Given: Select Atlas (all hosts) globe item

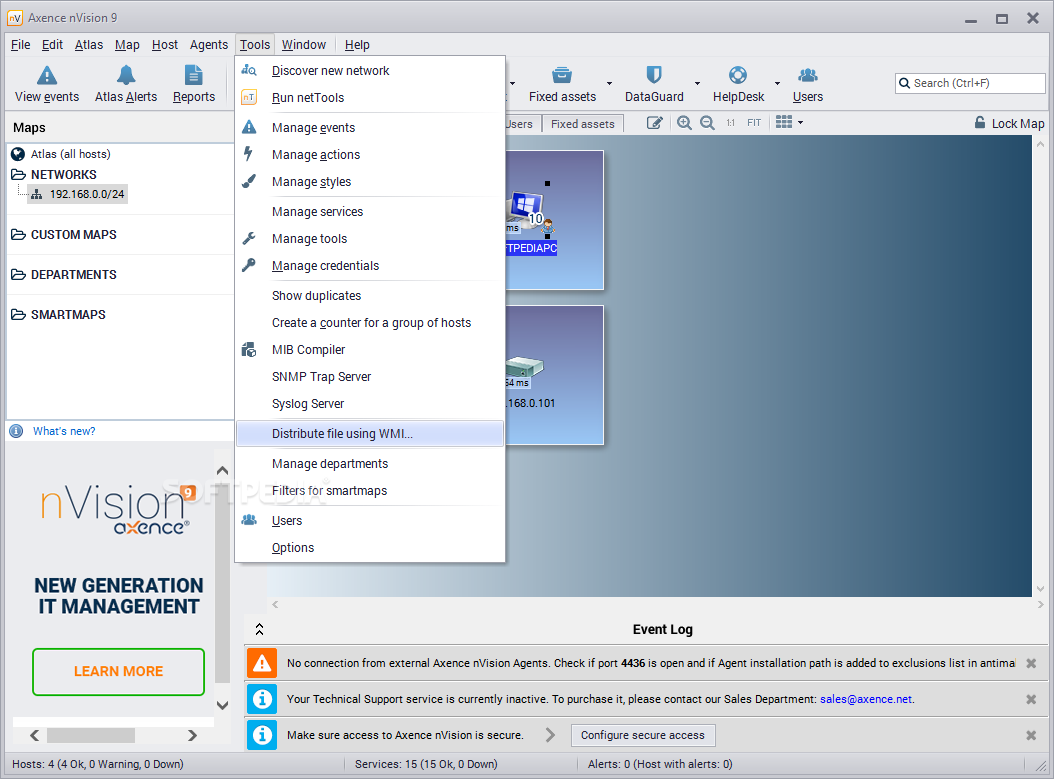Looking at the screenshot, I should coord(60,154).
